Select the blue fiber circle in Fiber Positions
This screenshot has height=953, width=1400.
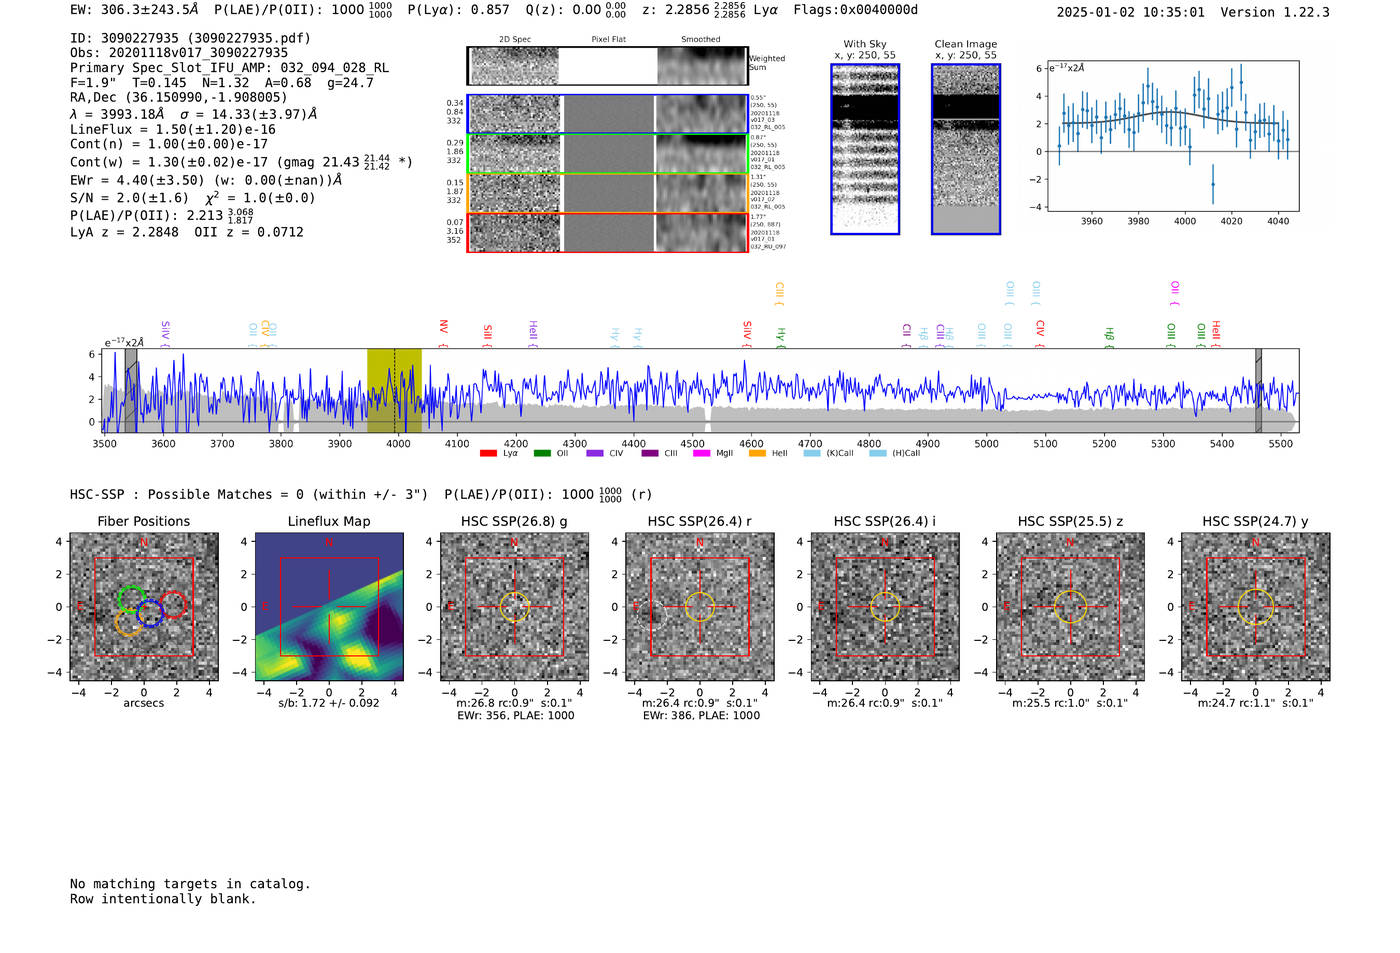(150, 613)
